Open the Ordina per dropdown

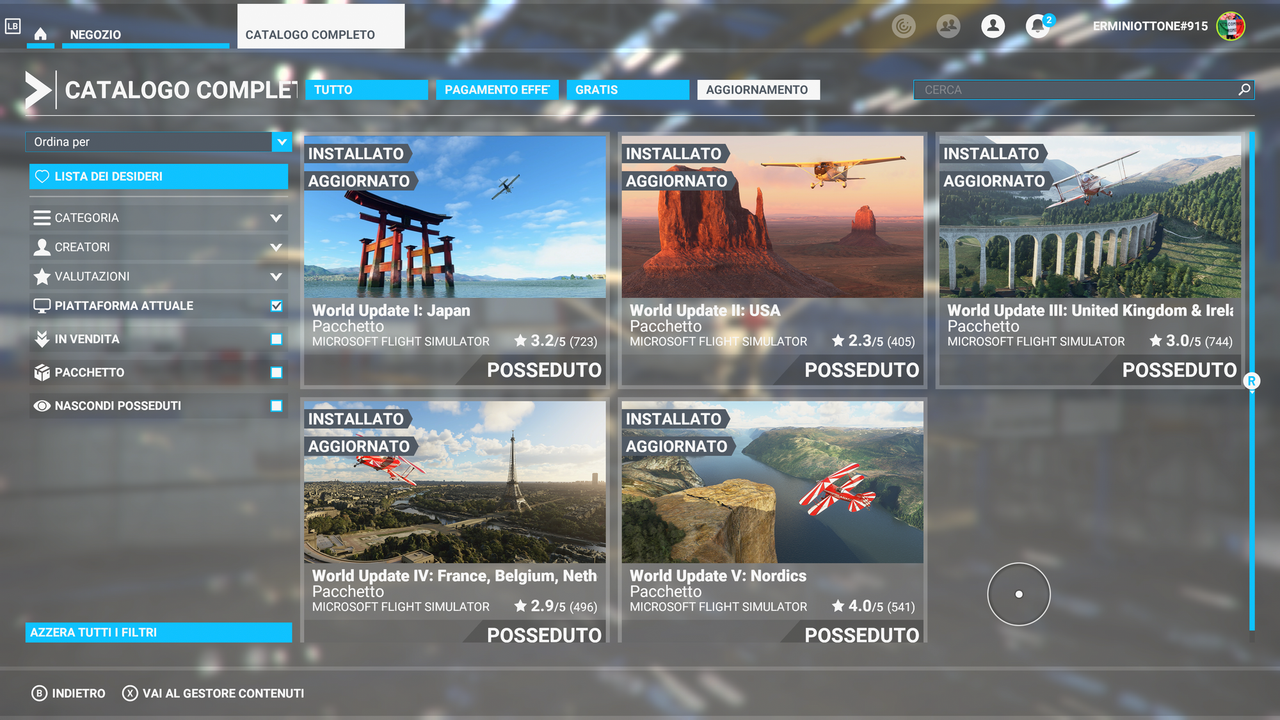pyautogui.click(x=158, y=142)
